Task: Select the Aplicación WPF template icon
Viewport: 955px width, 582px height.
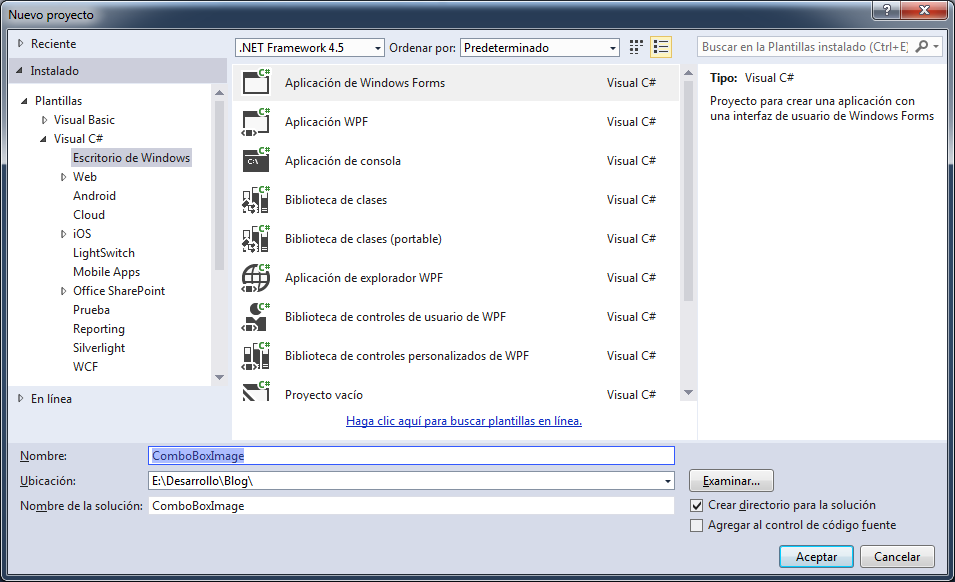Action: [x=256, y=122]
